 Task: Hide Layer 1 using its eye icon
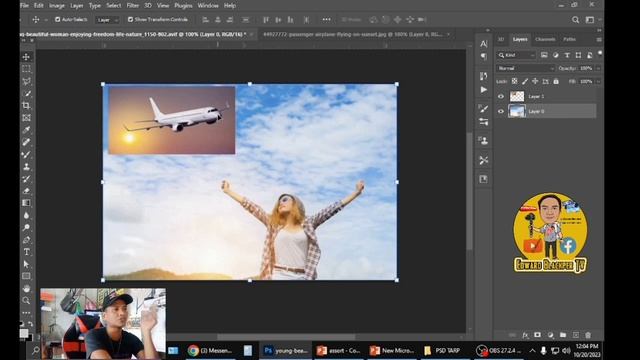501,96
